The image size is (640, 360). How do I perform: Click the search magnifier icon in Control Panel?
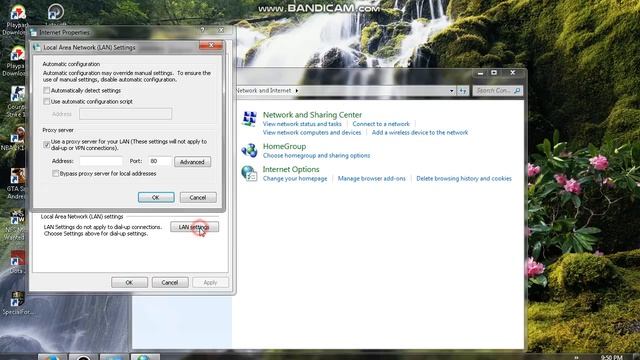517,91
